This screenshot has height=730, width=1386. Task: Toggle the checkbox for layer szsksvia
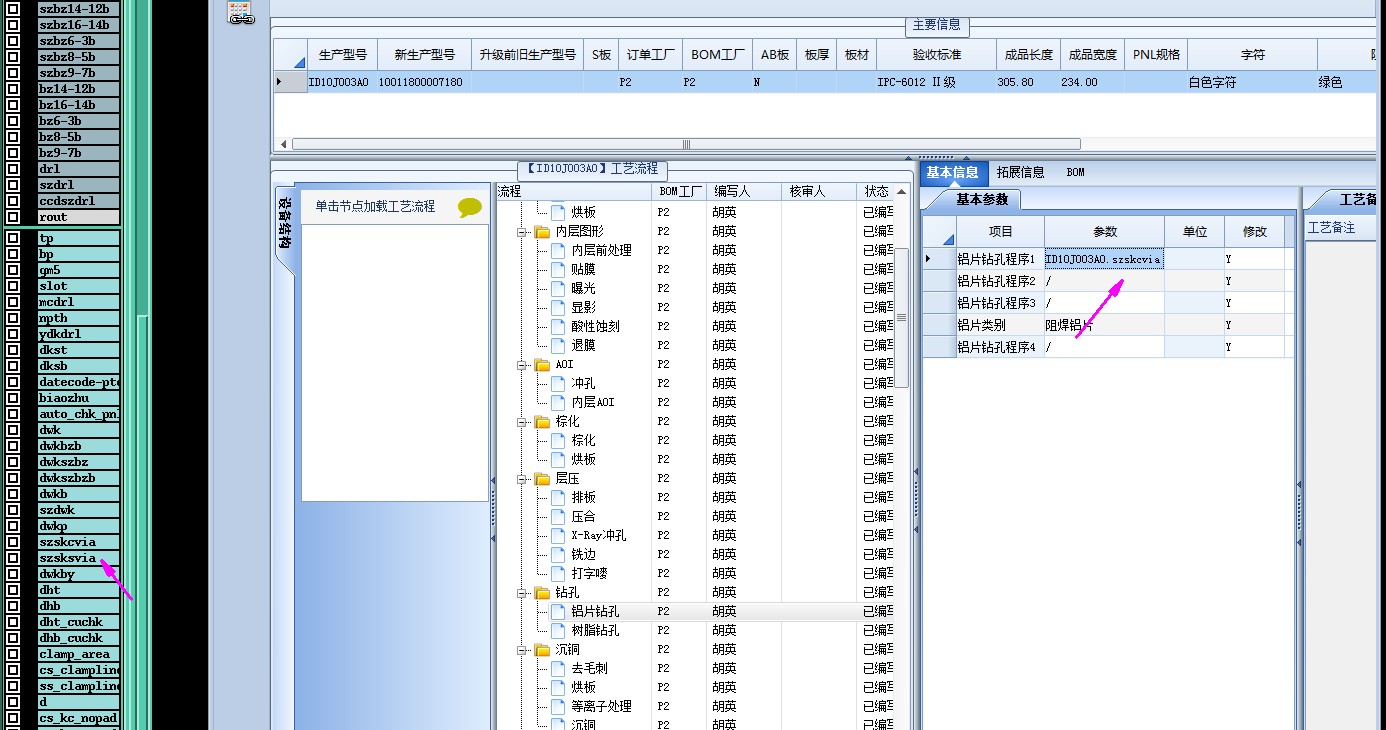point(13,558)
